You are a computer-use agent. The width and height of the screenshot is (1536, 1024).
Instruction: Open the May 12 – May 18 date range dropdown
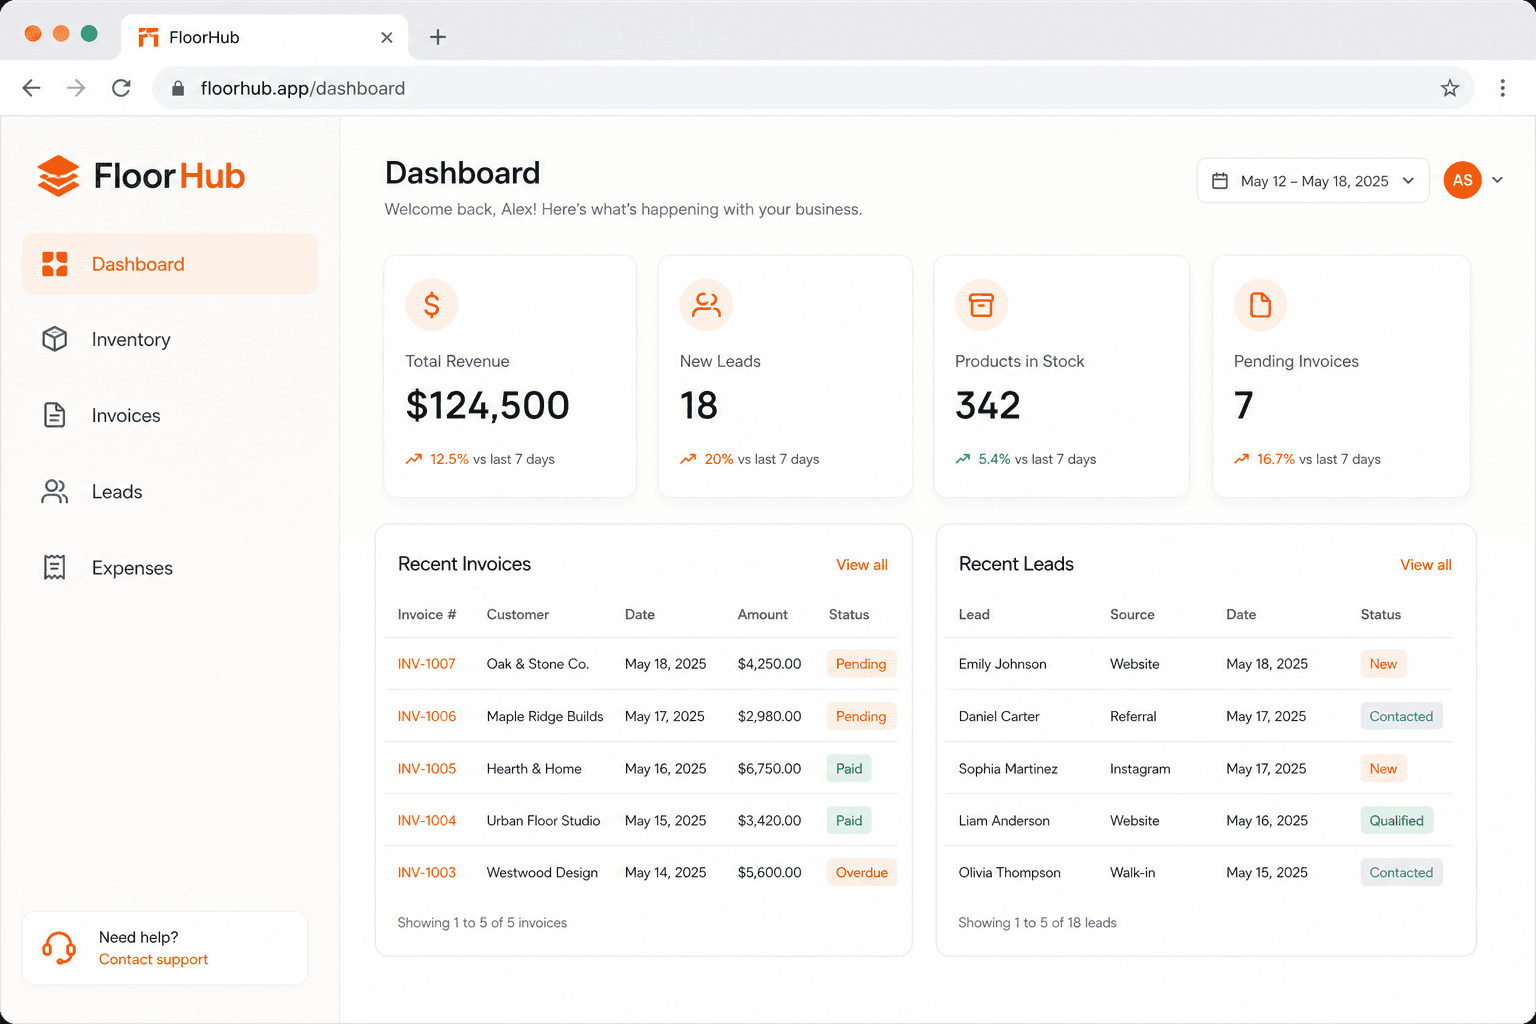tap(1313, 181)
